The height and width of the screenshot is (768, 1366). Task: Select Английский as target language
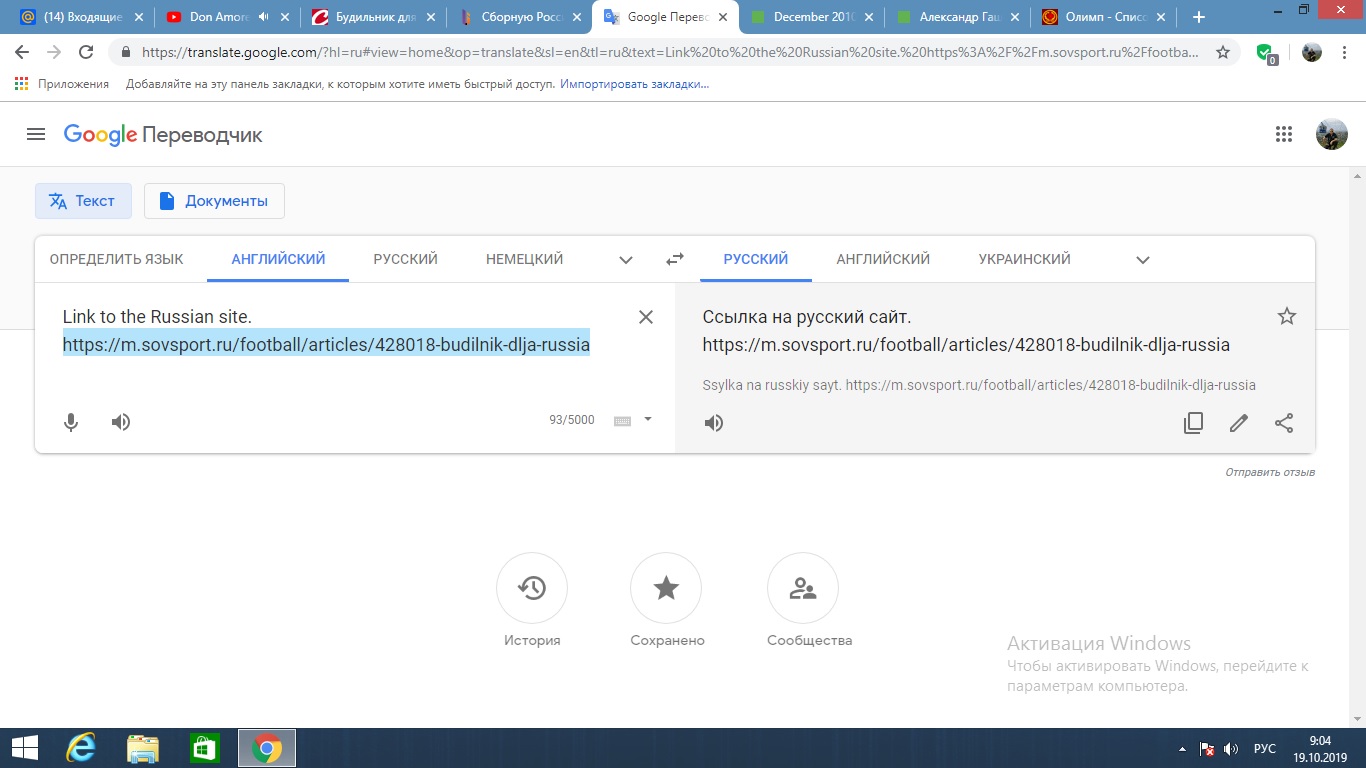pos(883,259)
